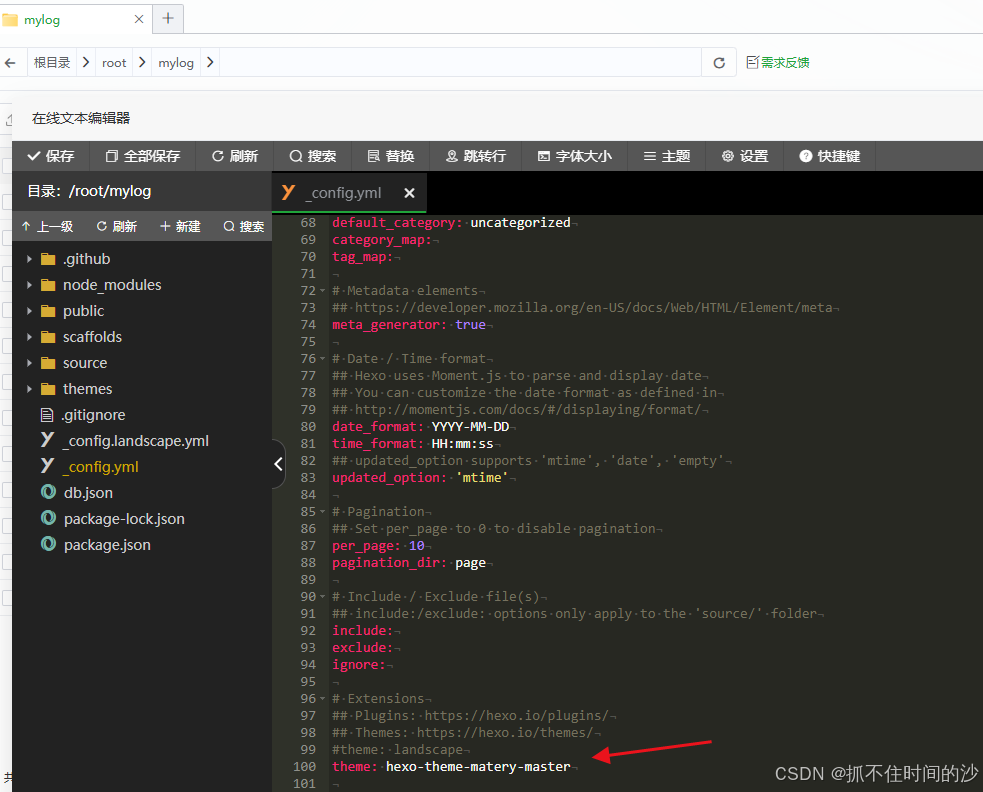Open the .github folder
Screen dimensions: 983x792
86,259
